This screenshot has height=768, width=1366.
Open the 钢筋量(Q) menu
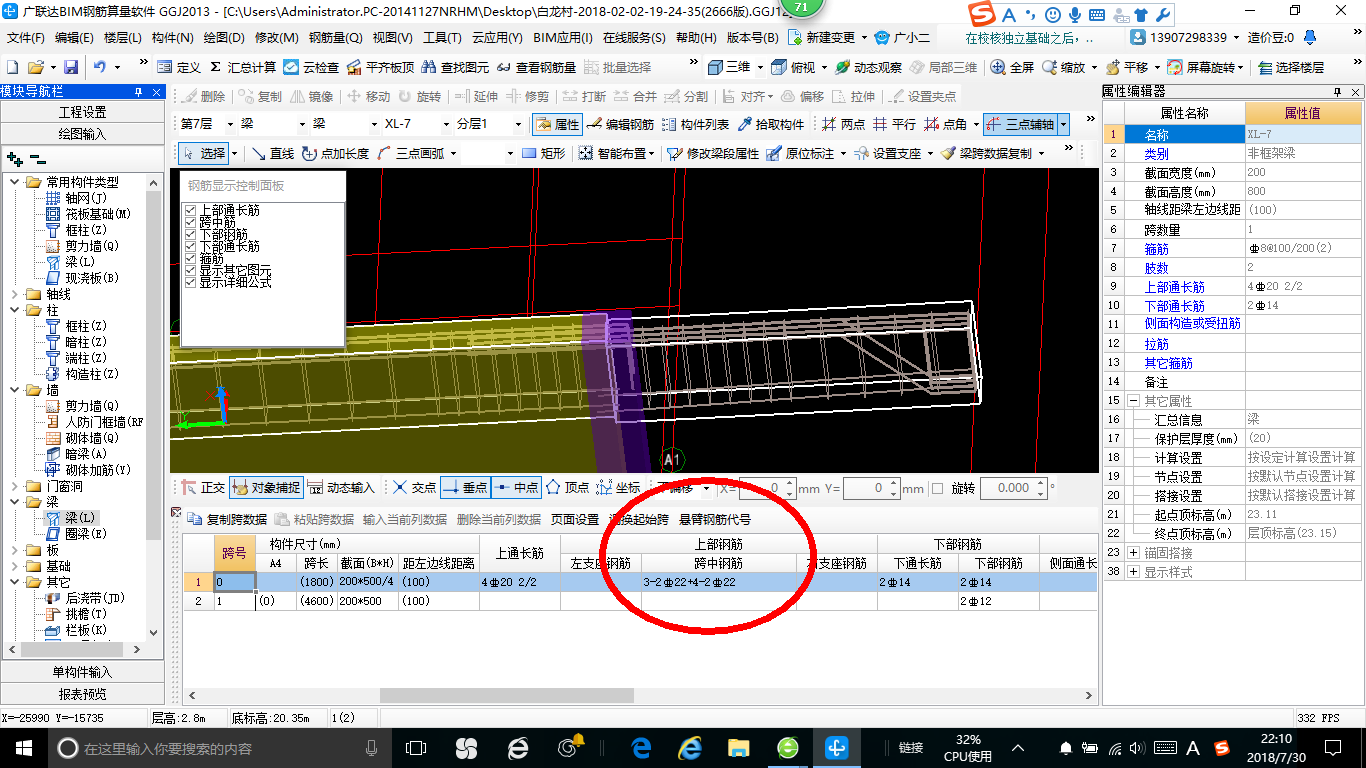335,37
